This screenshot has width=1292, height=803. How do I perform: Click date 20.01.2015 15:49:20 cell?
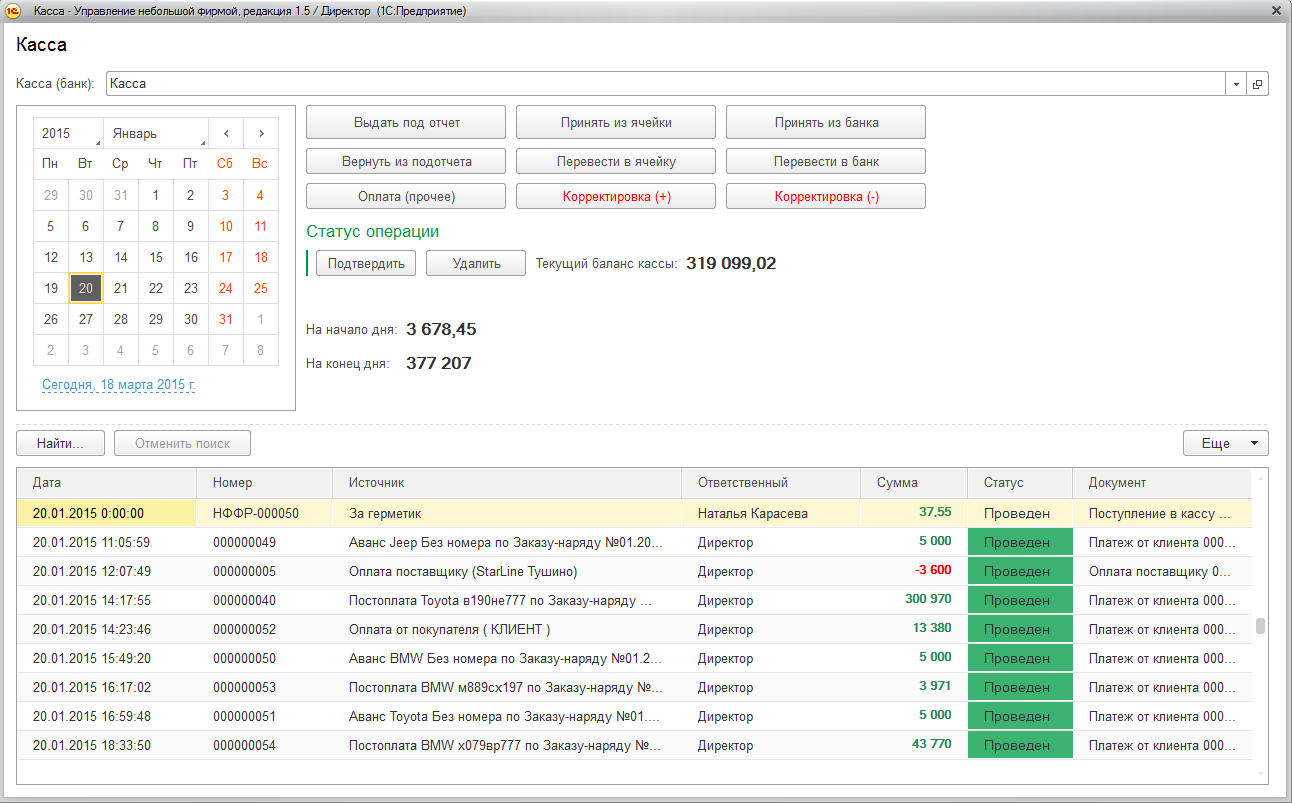pos(107,658)
